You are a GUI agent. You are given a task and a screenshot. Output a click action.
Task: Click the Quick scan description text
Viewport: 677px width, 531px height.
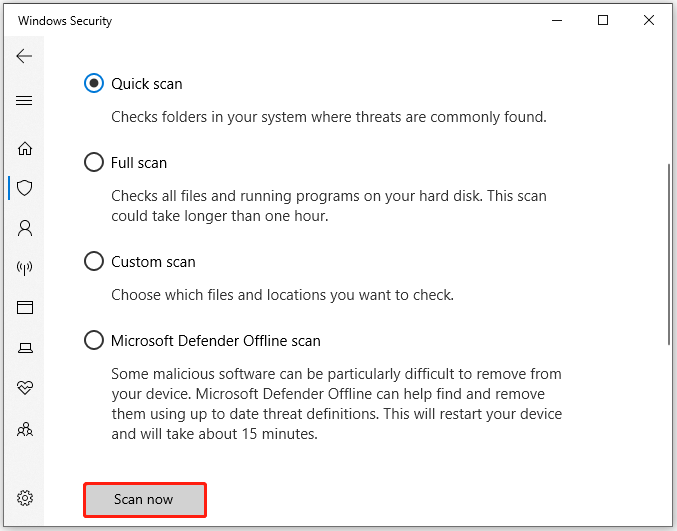329,117
